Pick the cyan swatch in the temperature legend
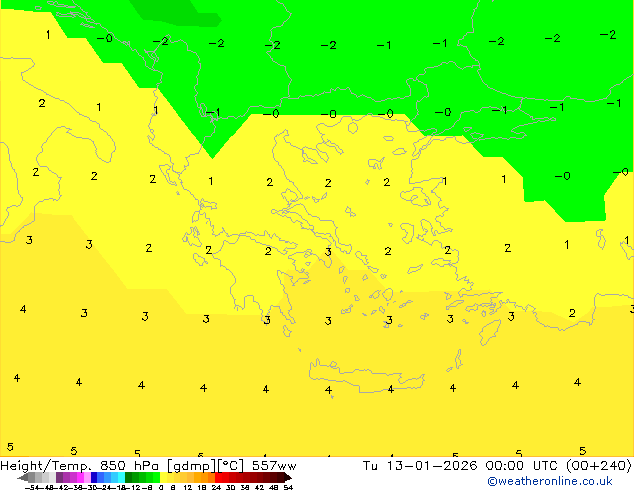This screenshot has width=634, height=490. click(x=121, y=477)
